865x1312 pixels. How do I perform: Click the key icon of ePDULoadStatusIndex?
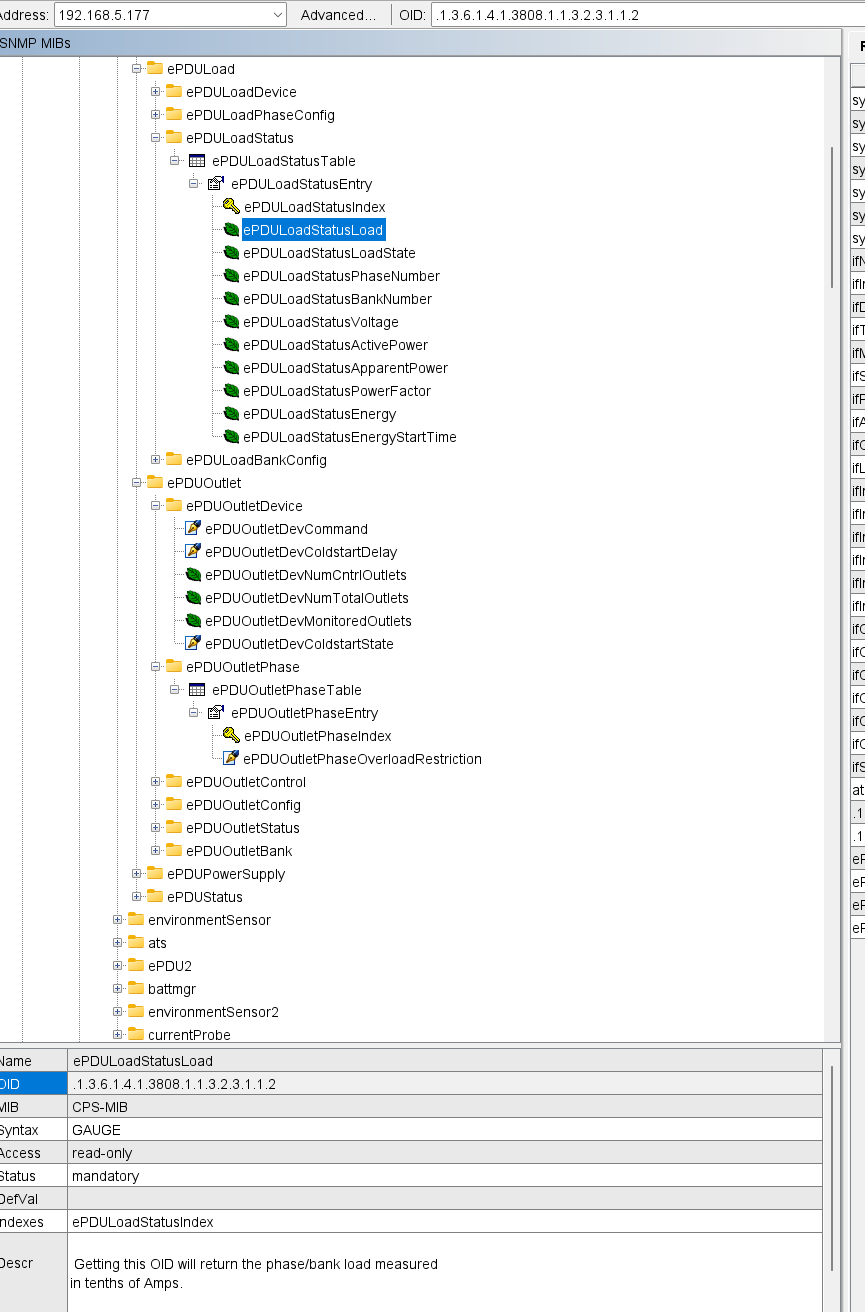click(x=231, y=207)
